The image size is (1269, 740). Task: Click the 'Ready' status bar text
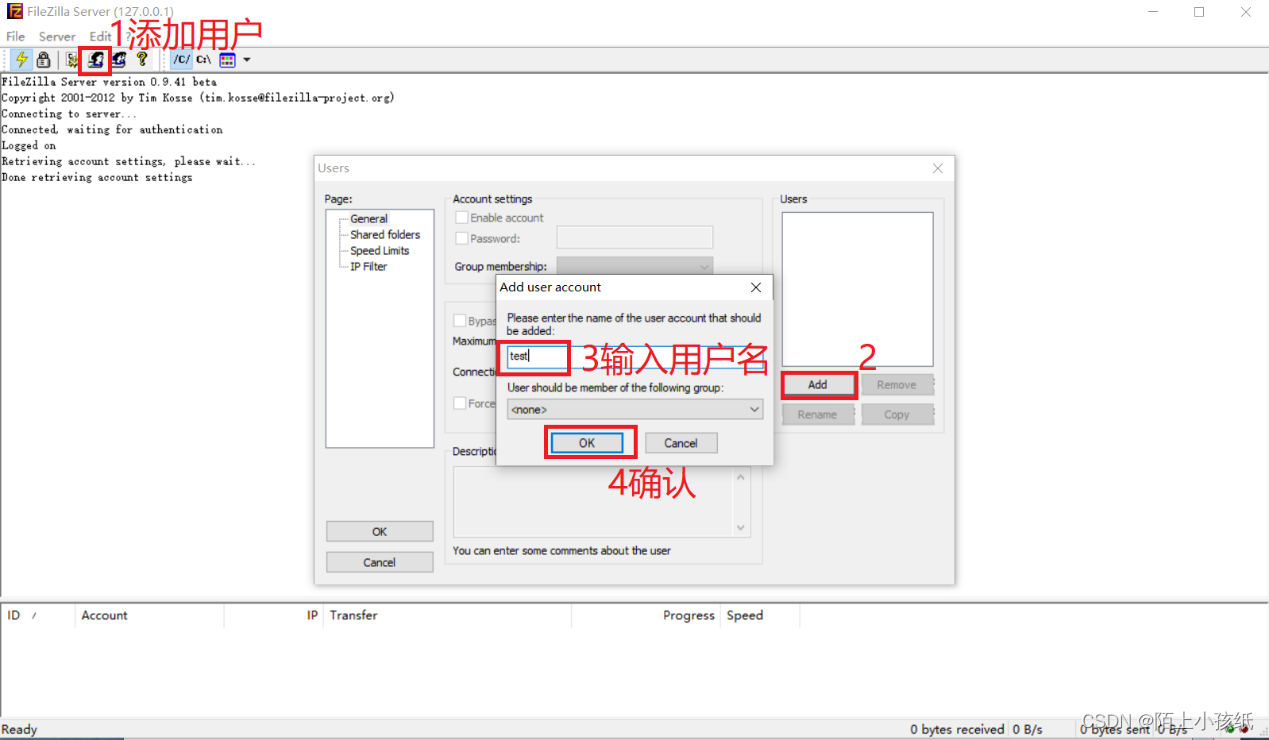pyautogui.click(x=20, y=729)
